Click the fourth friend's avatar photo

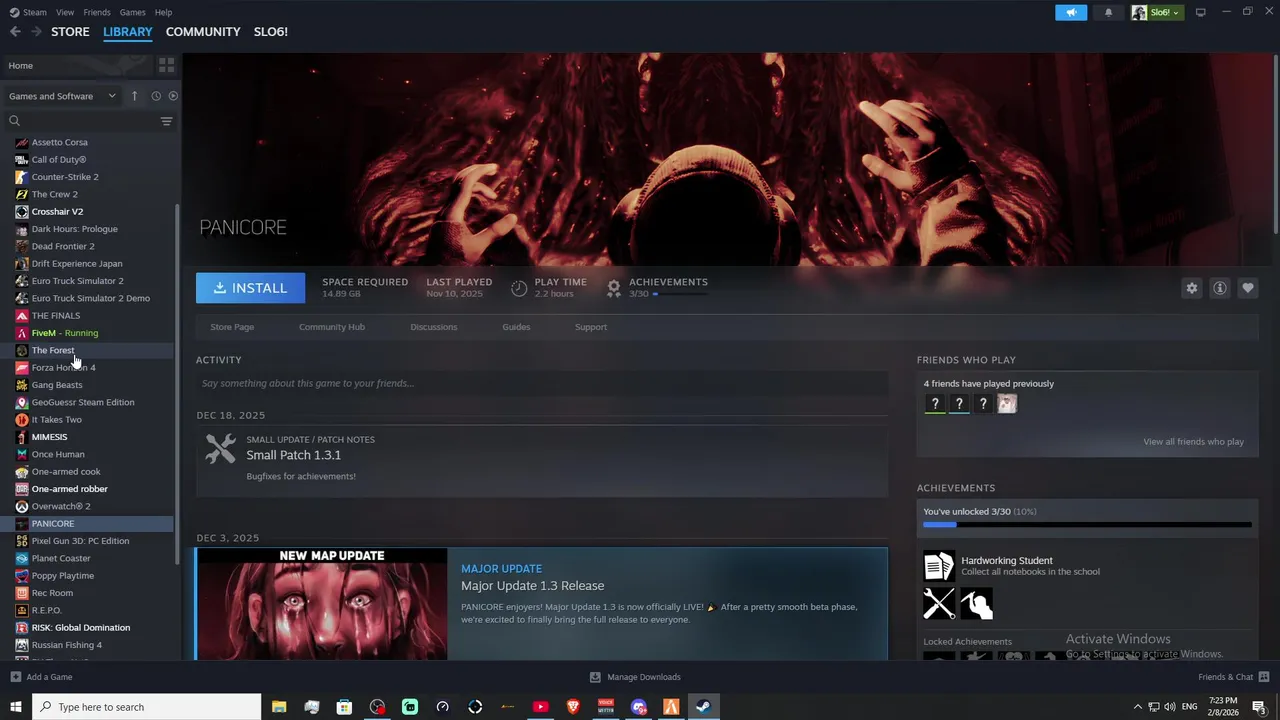(1007, 404)
